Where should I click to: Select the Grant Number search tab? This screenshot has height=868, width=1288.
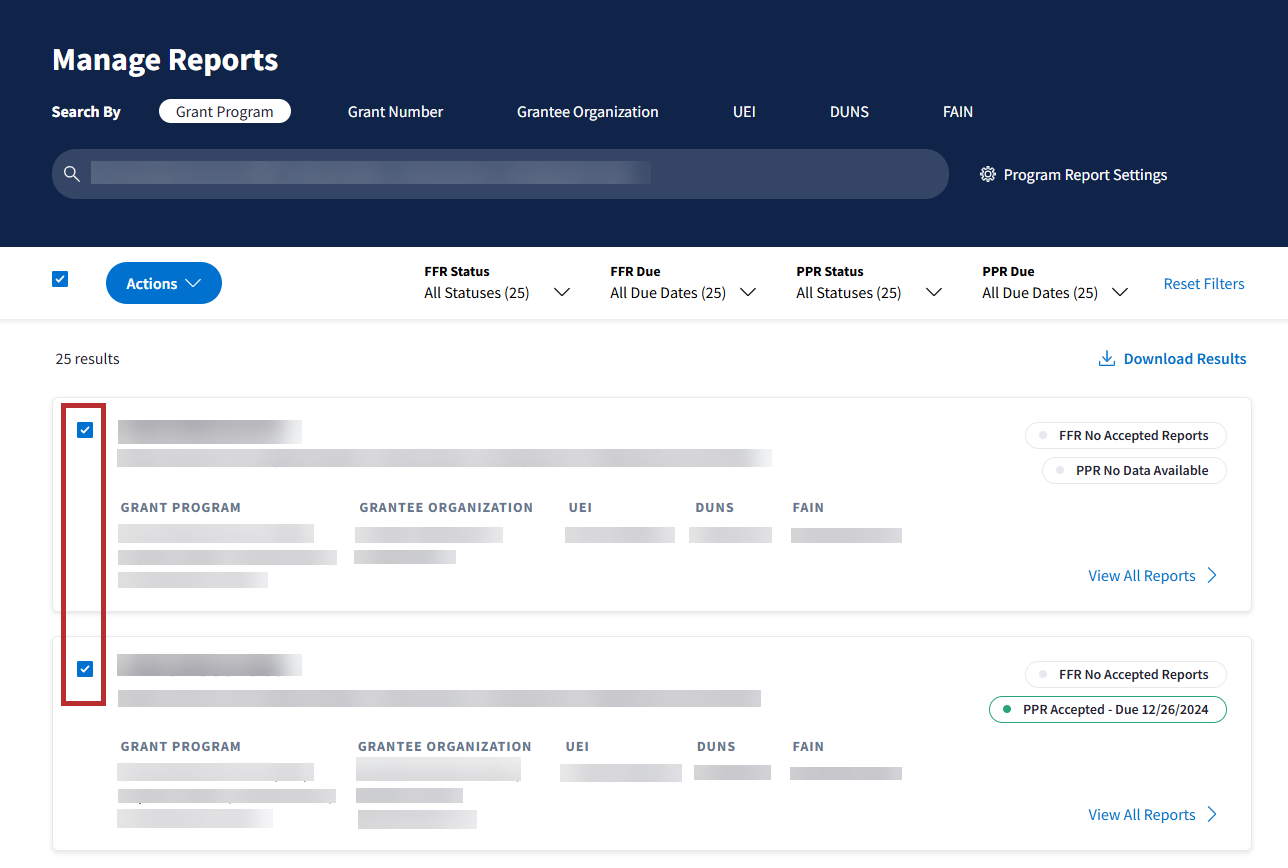pyautogui.click(x=395, y=112)
